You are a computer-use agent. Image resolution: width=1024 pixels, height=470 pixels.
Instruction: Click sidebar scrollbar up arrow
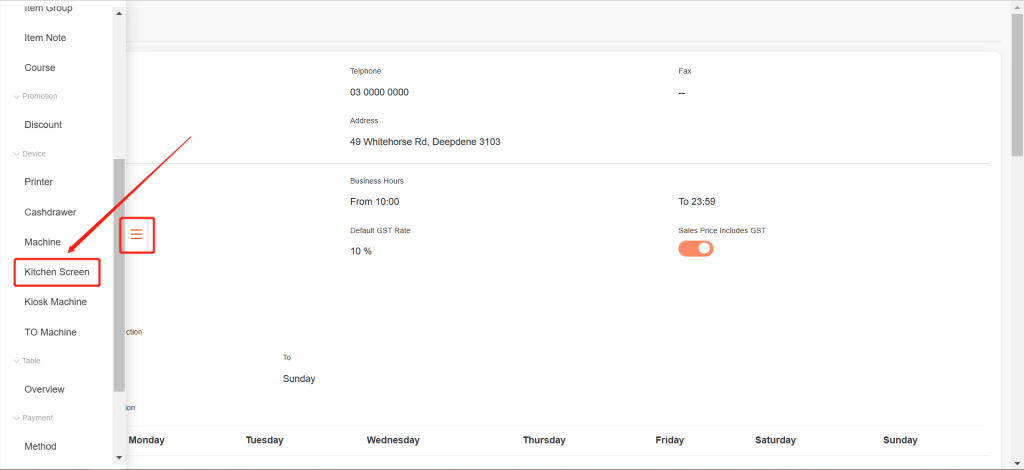[119, 14]
